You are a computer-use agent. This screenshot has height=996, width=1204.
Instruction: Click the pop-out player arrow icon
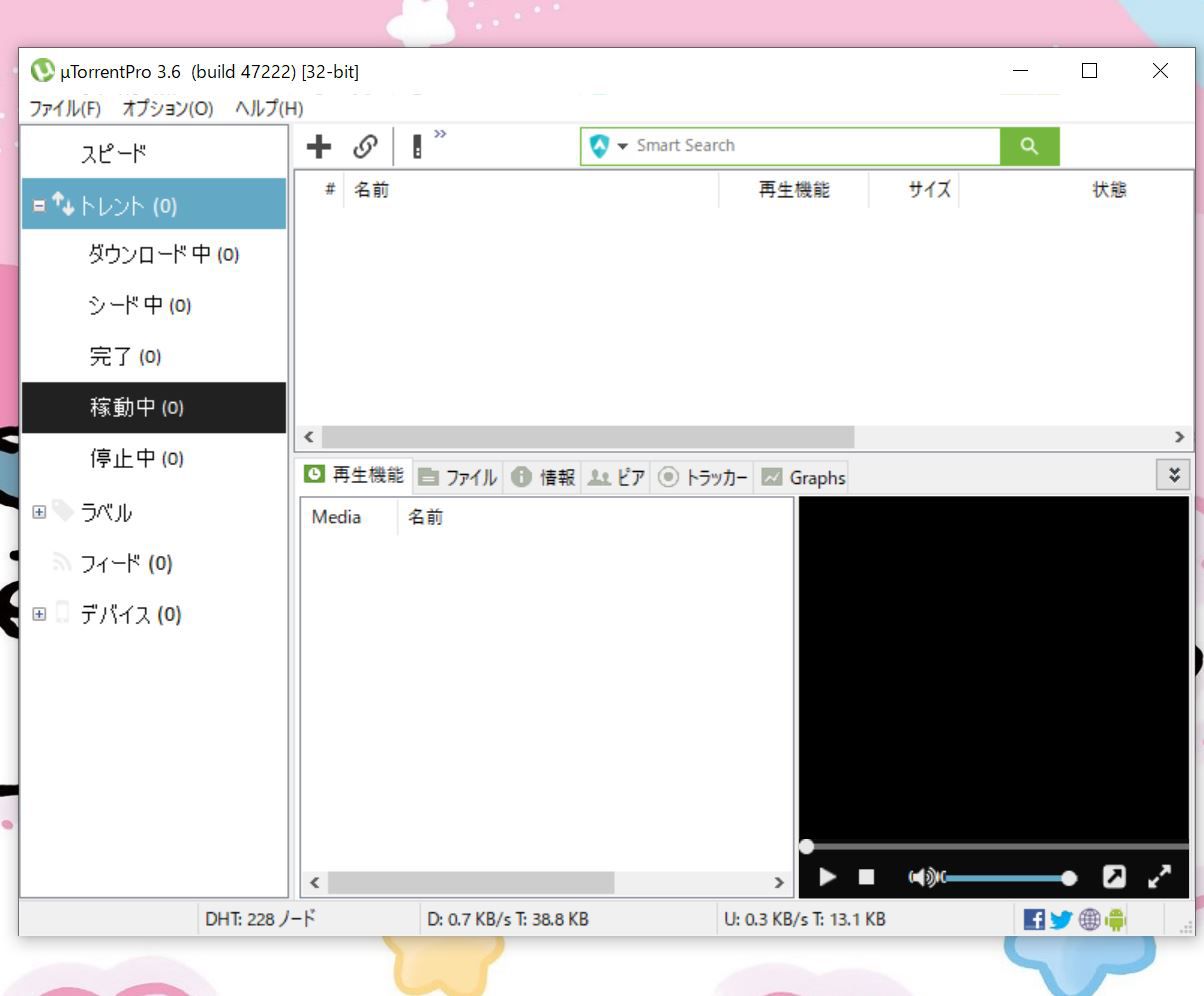click(1113, 877)
